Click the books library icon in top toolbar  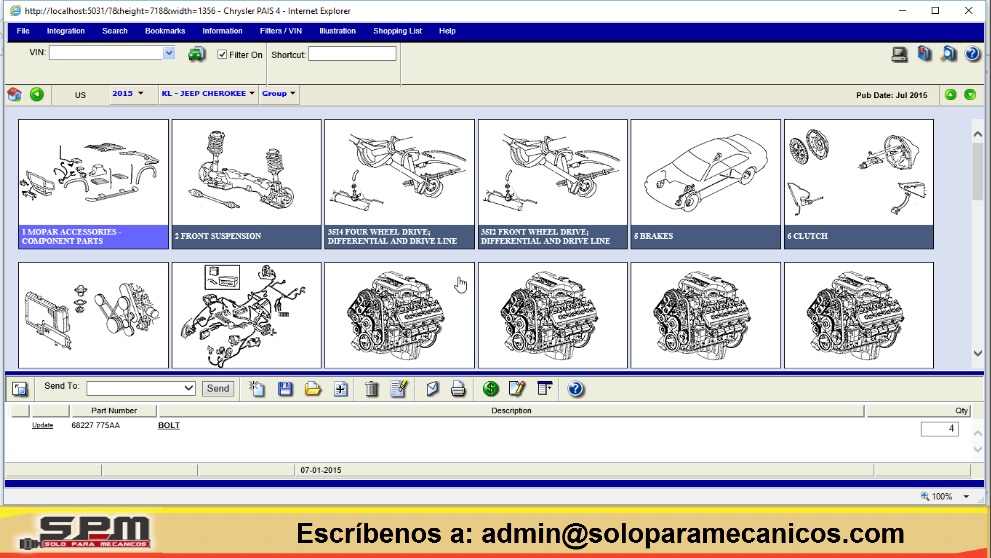coord(925,54)
